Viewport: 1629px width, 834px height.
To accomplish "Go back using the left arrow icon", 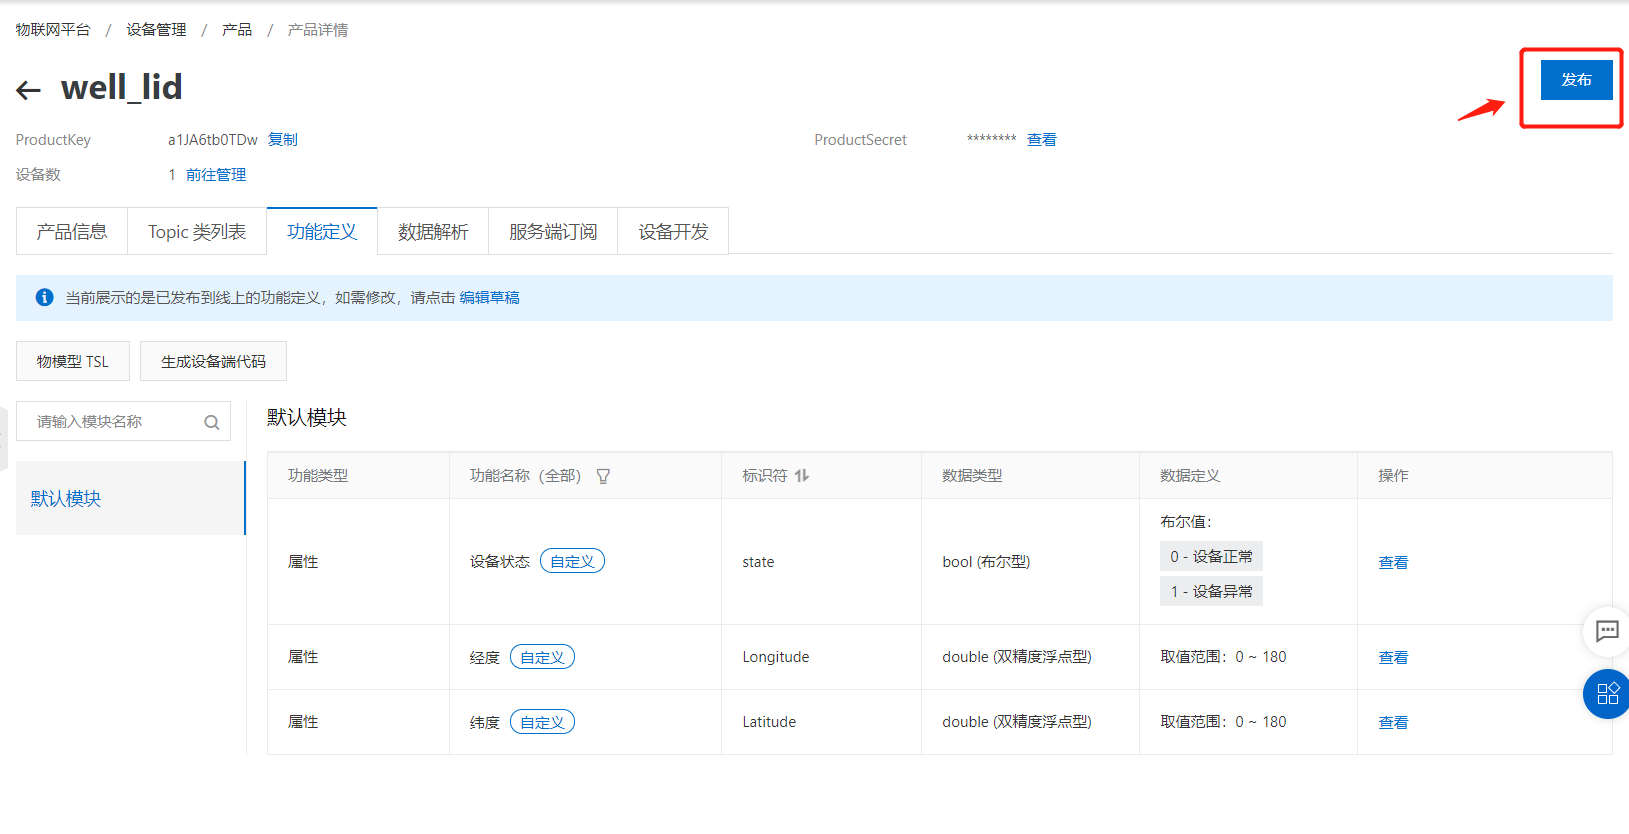I will 28,90.
